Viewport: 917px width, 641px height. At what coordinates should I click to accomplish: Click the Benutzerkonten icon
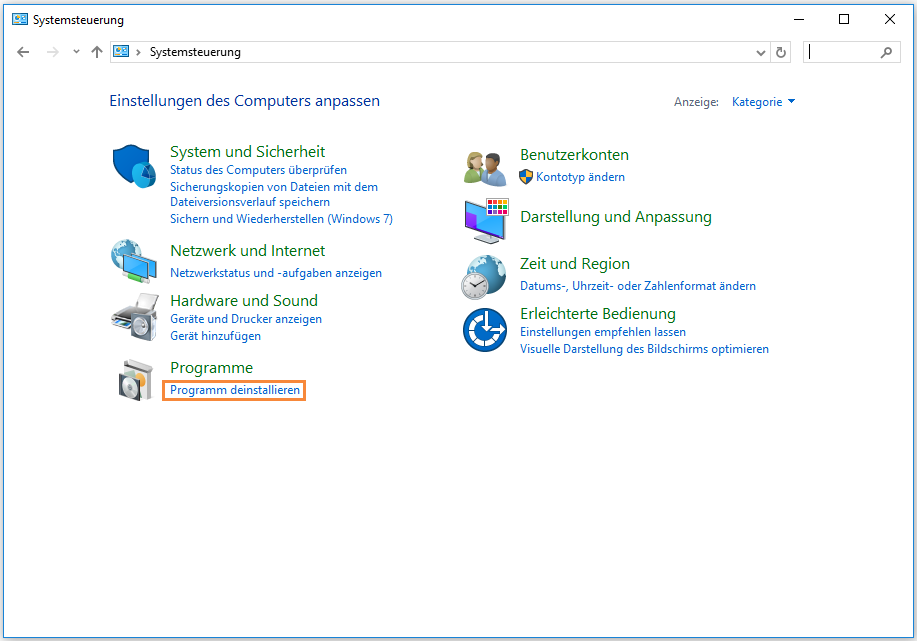(x=484, y=166)
